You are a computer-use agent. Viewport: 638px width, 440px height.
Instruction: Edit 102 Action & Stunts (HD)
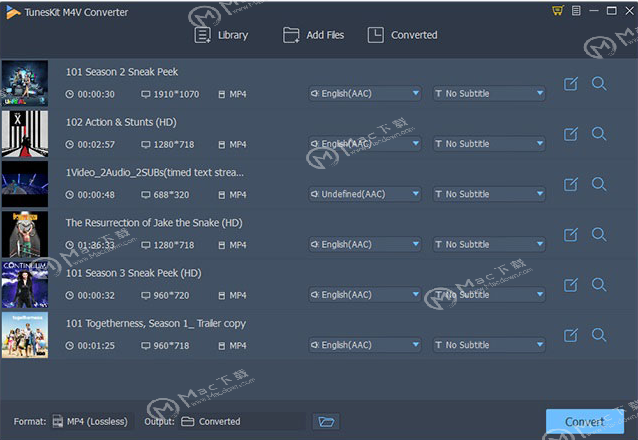[x=570, y=134]
